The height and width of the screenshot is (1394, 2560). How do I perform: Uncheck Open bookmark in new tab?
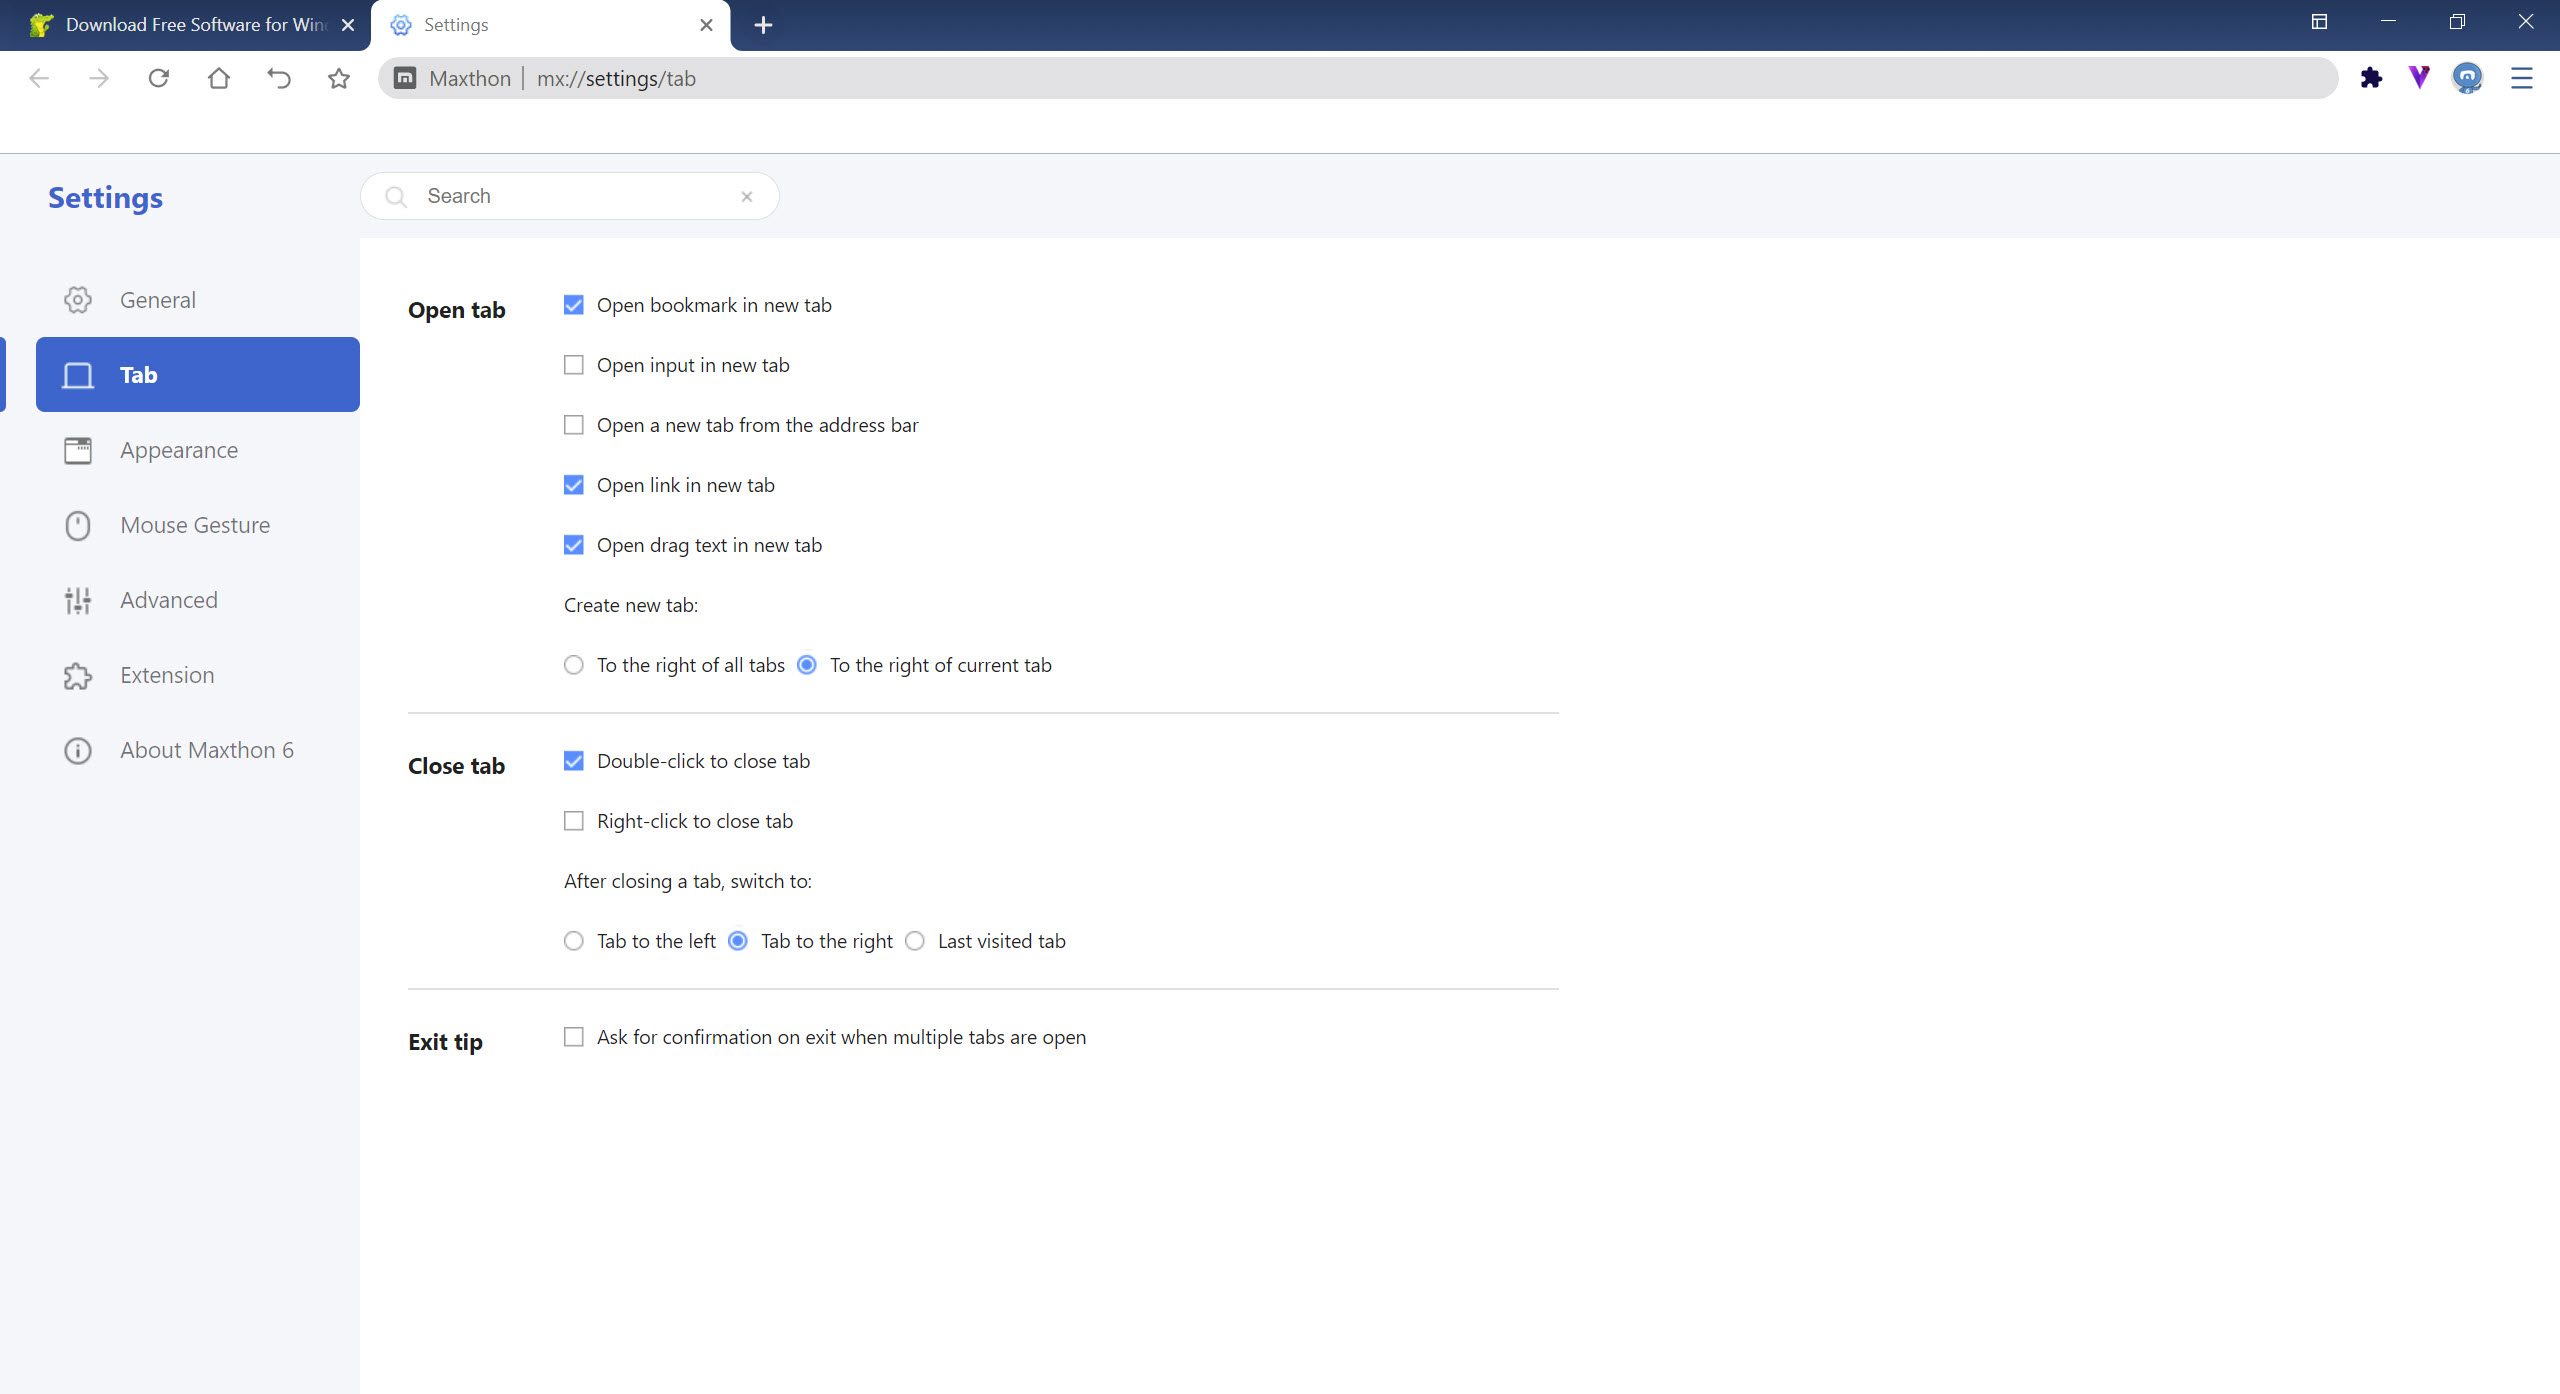pyautogui.click(x=573, y=305)
